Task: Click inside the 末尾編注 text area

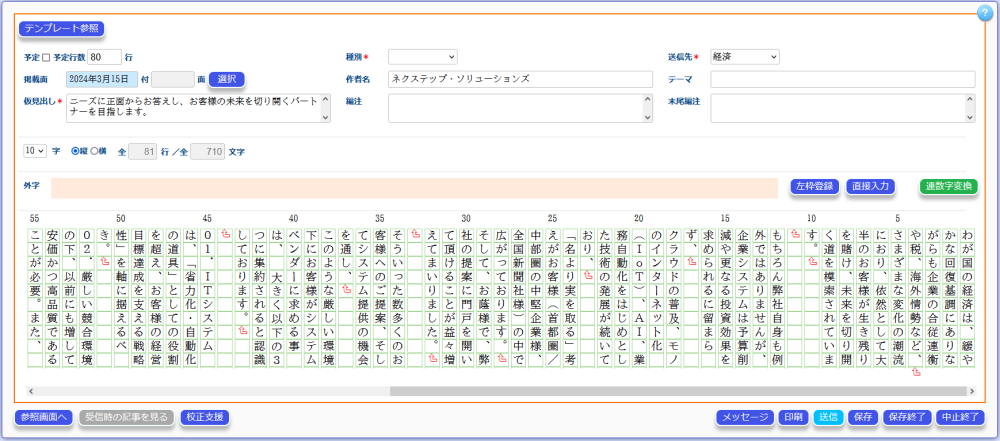Action: click(x=839, y=108)
